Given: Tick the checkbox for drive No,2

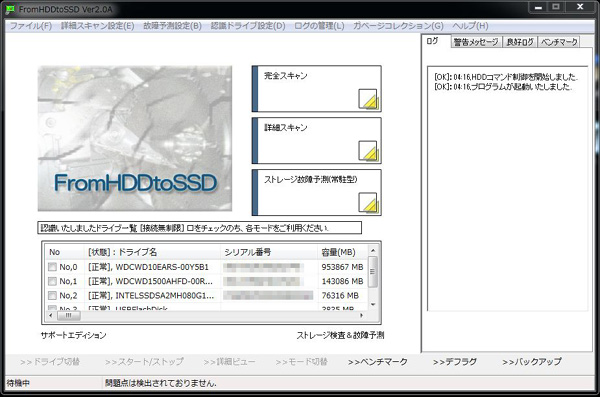Looking at the screenshot, I should (x=52, y=296).
